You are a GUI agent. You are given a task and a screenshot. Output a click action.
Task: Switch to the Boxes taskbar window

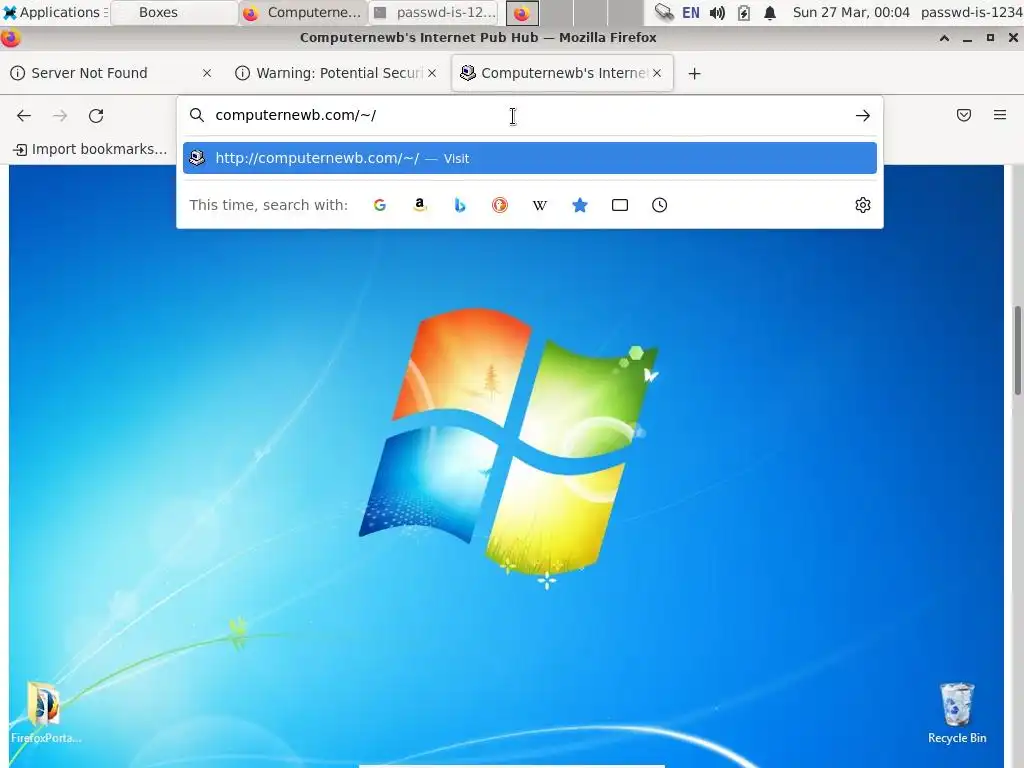[x=174, y=12]
